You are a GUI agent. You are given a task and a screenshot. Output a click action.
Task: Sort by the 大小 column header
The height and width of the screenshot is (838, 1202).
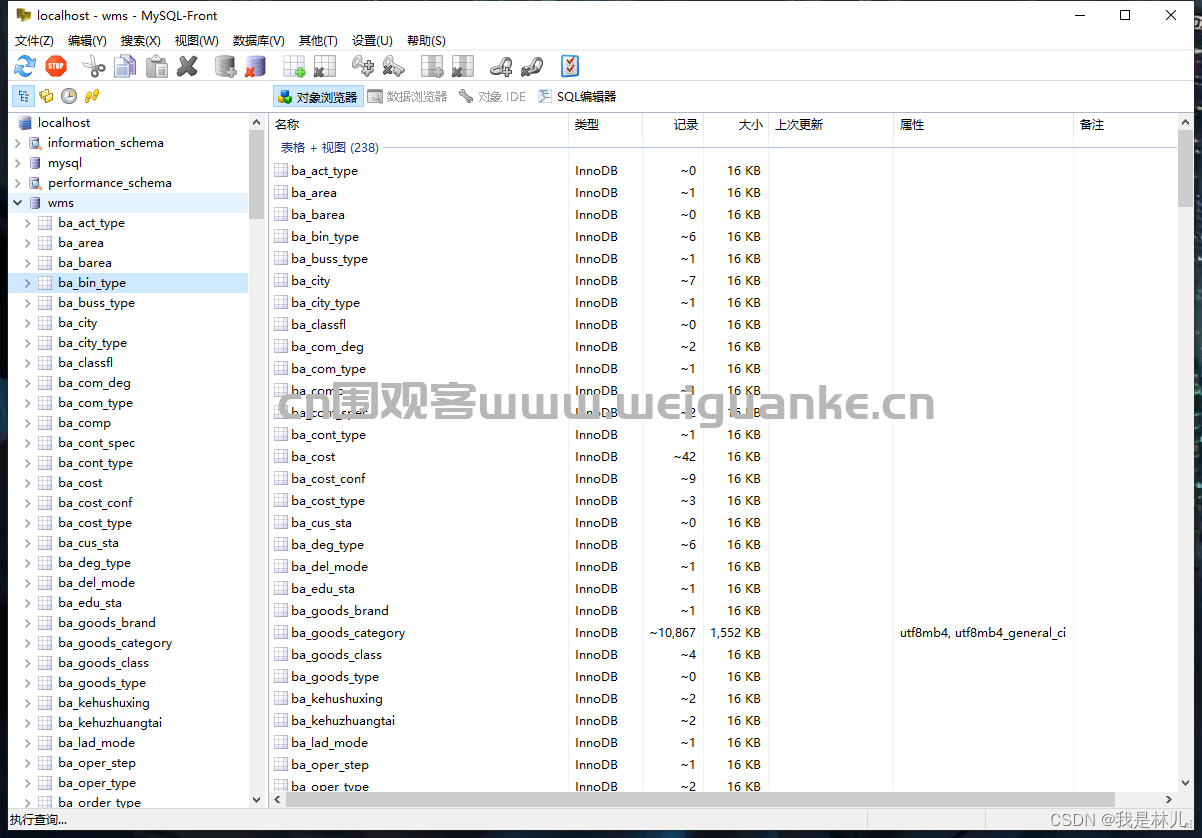pyautogui.click(x=735, y=125)
